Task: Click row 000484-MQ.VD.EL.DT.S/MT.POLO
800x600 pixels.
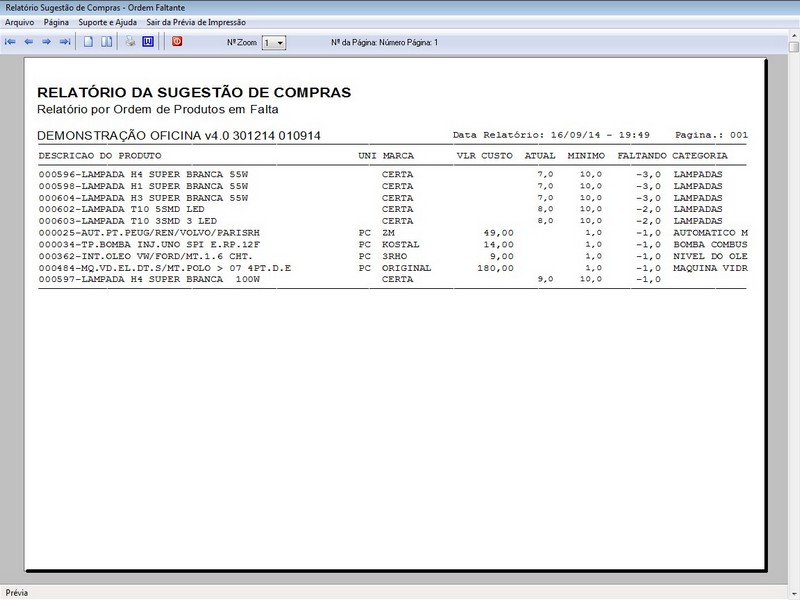Action: pos(392,268)
